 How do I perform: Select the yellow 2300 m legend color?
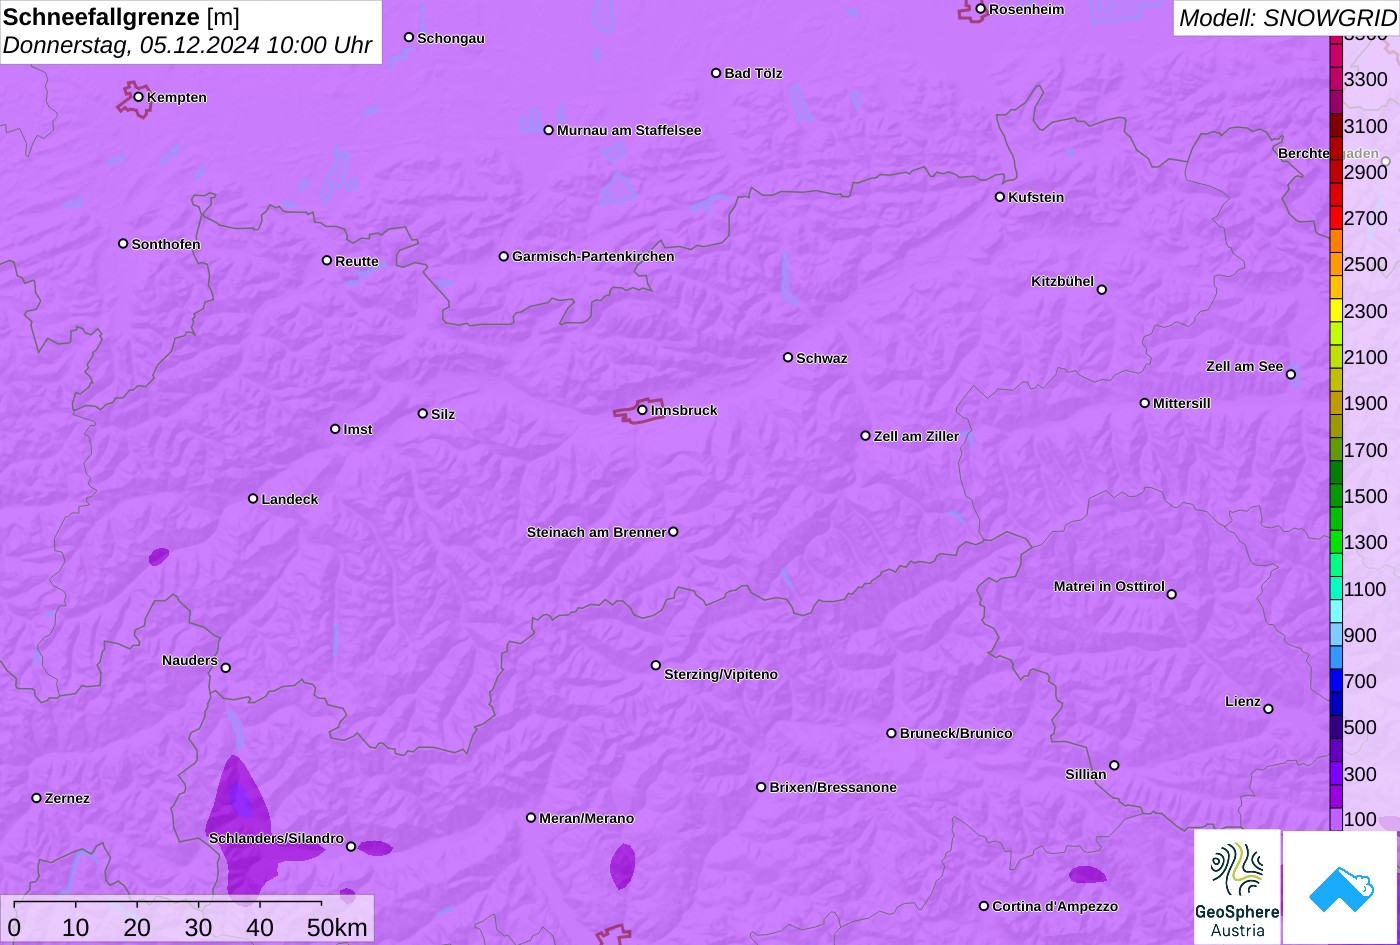[x=1336, y=311]
